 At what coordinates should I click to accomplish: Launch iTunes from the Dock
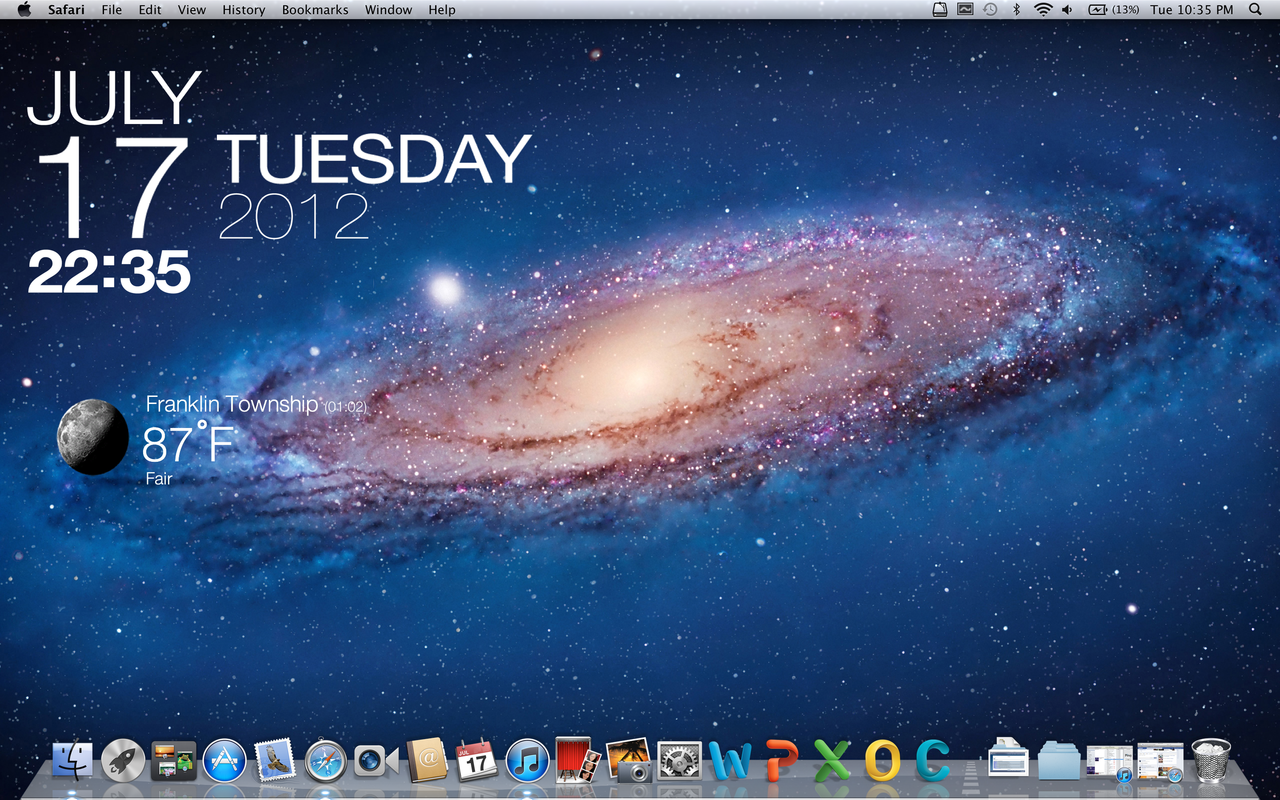click(527, 761)
